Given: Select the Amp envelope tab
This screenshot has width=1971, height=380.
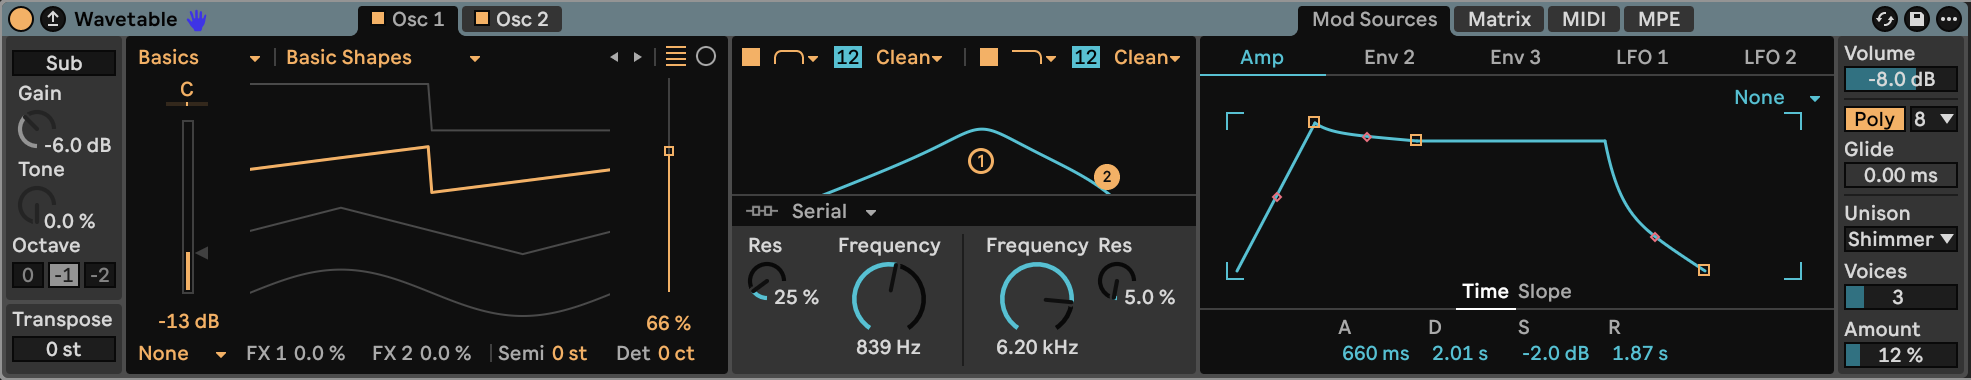Looking at the screenshot, I should pos(1262,57).
